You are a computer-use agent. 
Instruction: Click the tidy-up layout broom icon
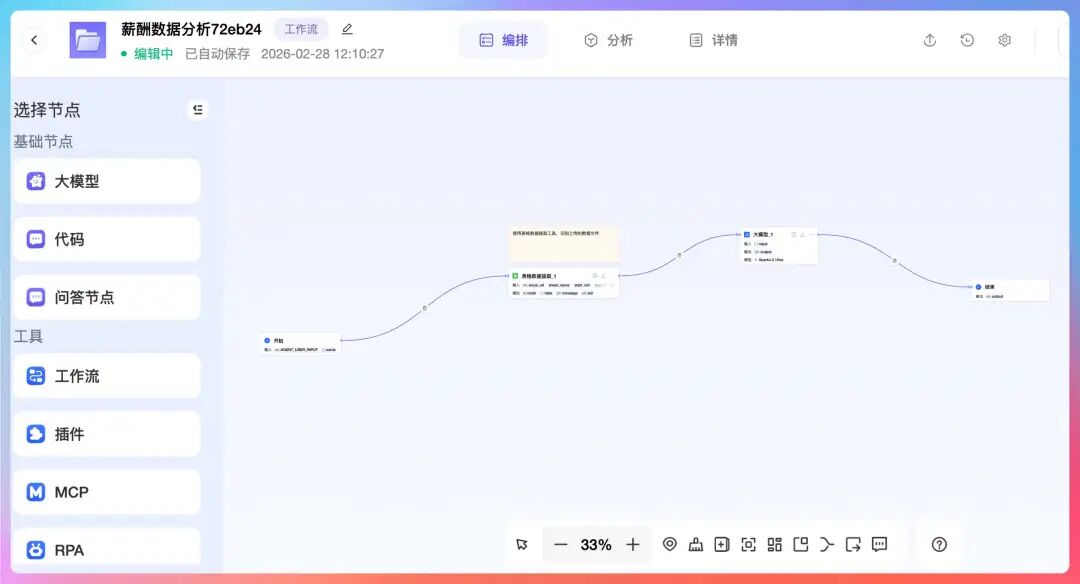(696, 544)
